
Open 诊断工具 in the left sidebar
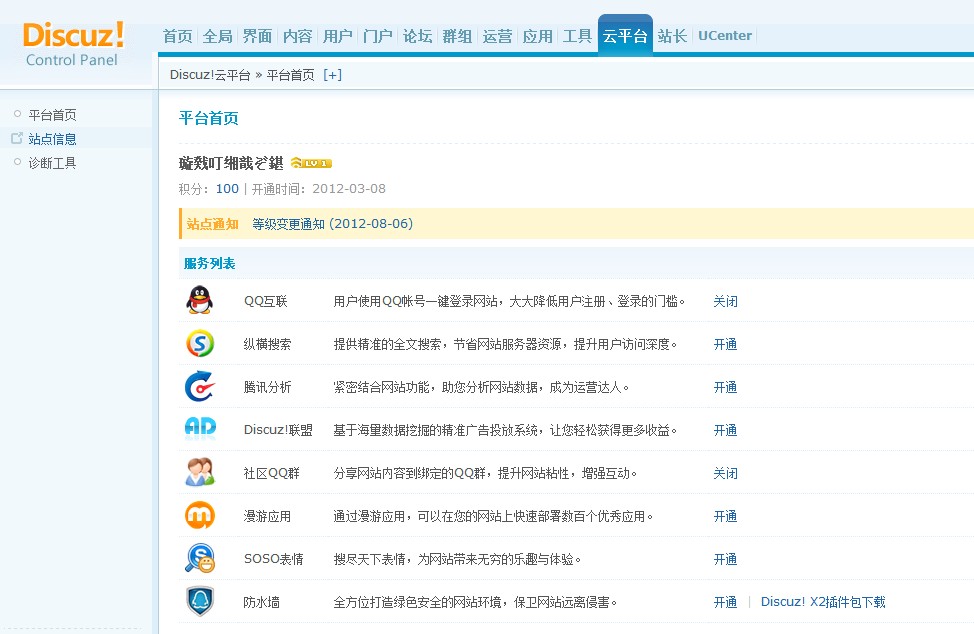point(52,163)
